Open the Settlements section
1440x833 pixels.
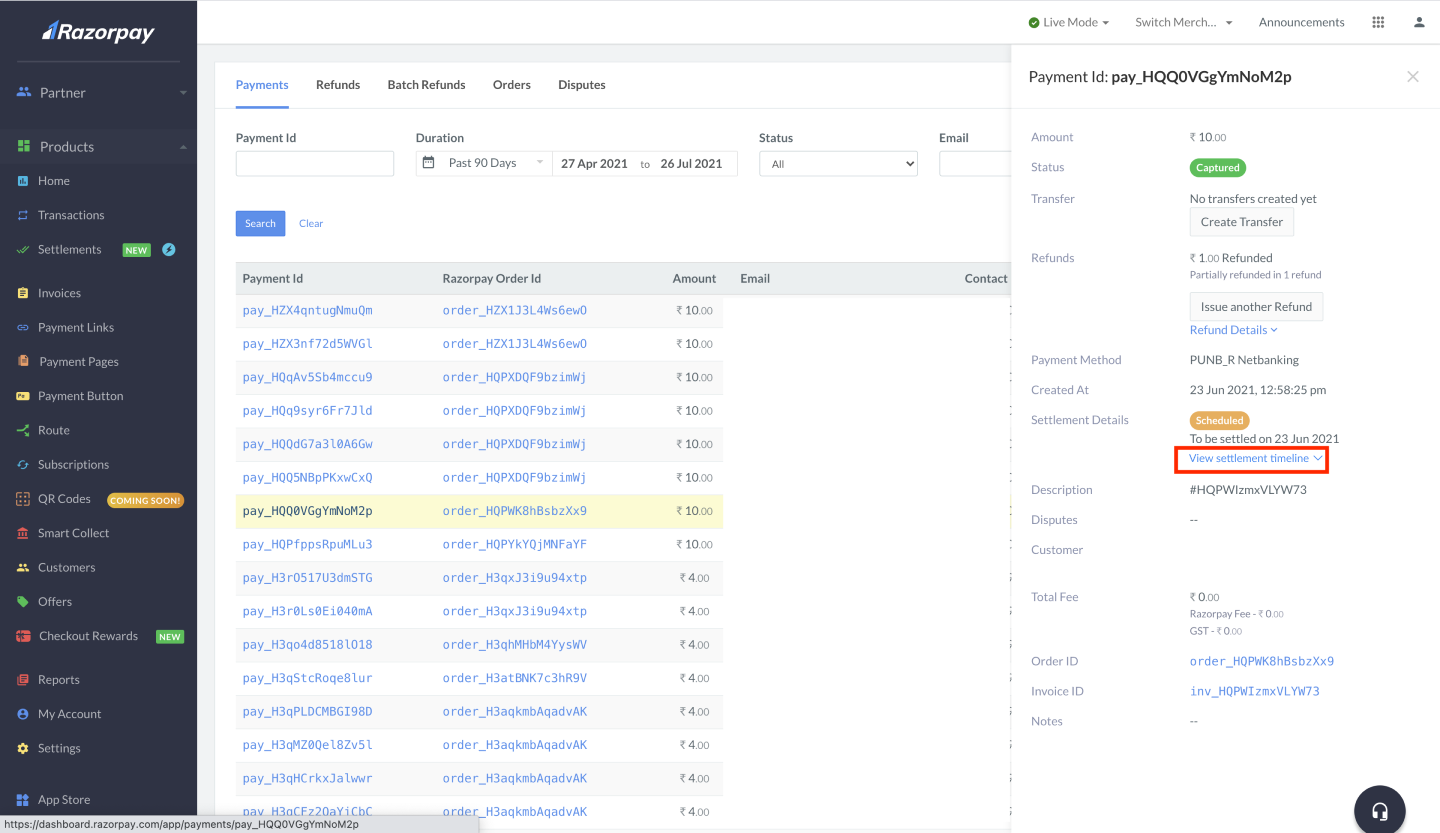[x=70, y=249]
